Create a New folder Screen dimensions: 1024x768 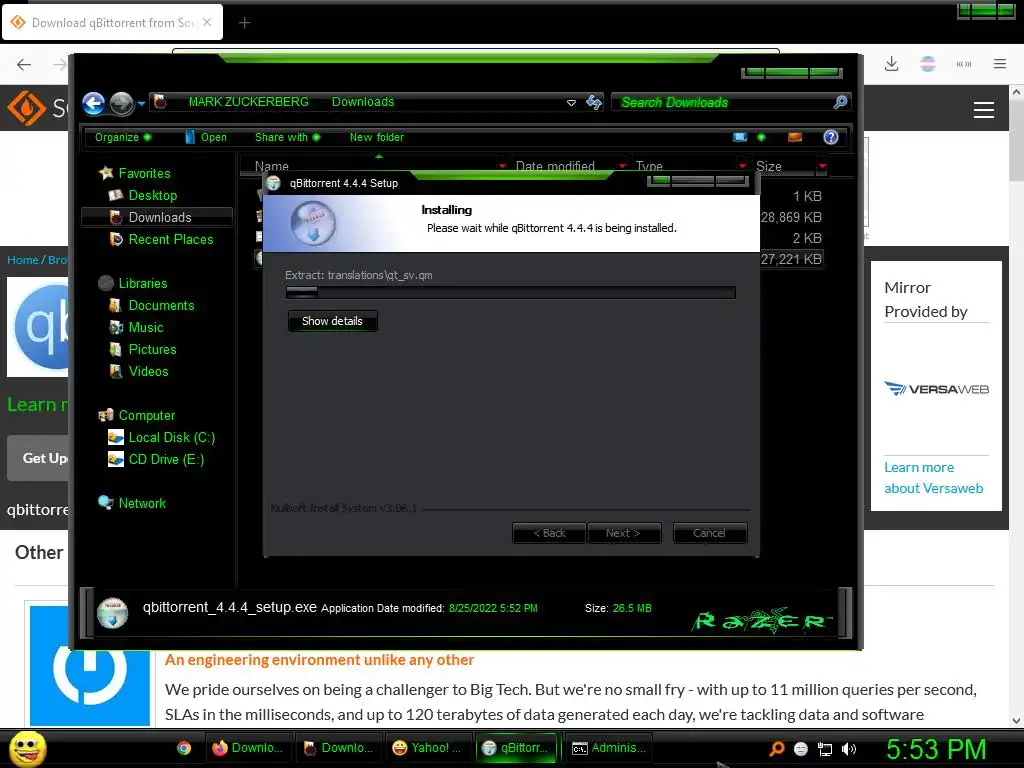[x=377, y=137]
